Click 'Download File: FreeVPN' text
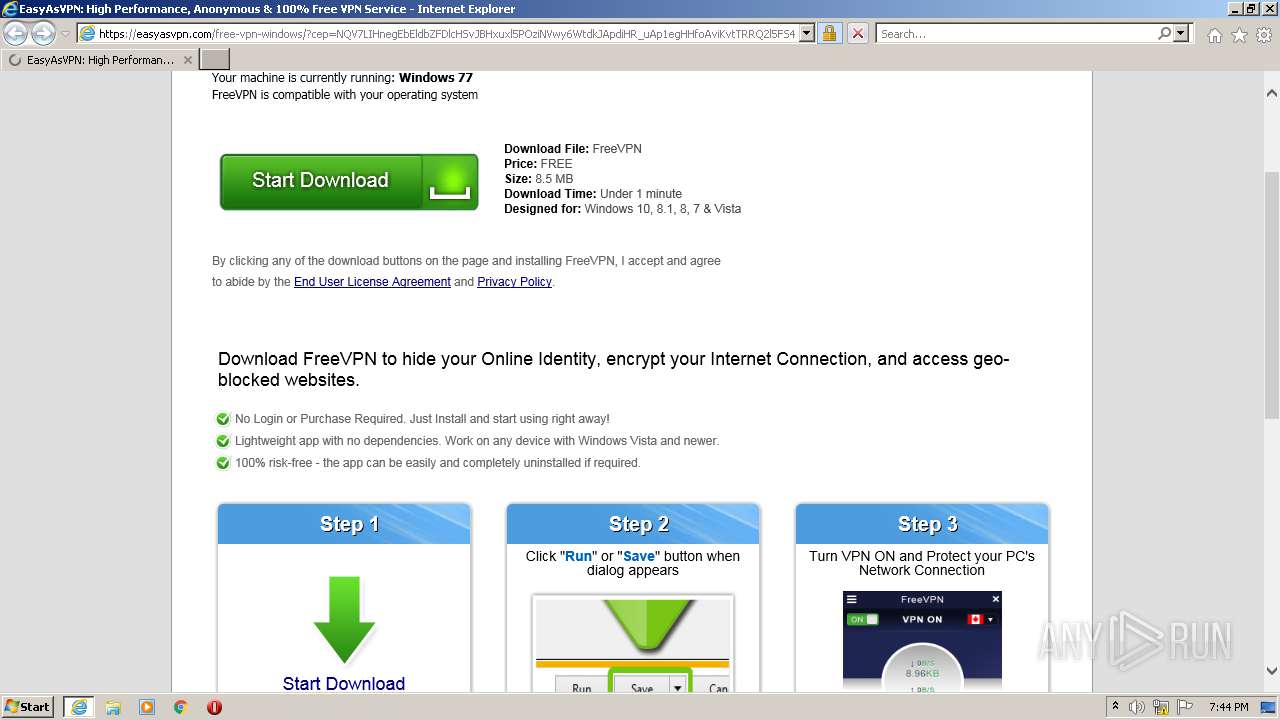 [573, 149]
